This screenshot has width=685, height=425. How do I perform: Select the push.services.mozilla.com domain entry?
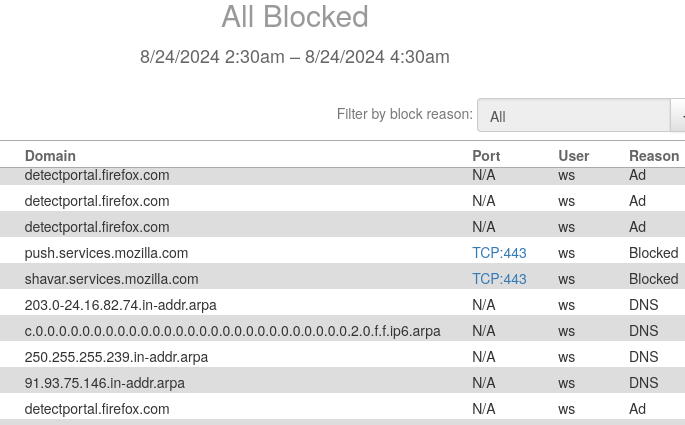106,253
